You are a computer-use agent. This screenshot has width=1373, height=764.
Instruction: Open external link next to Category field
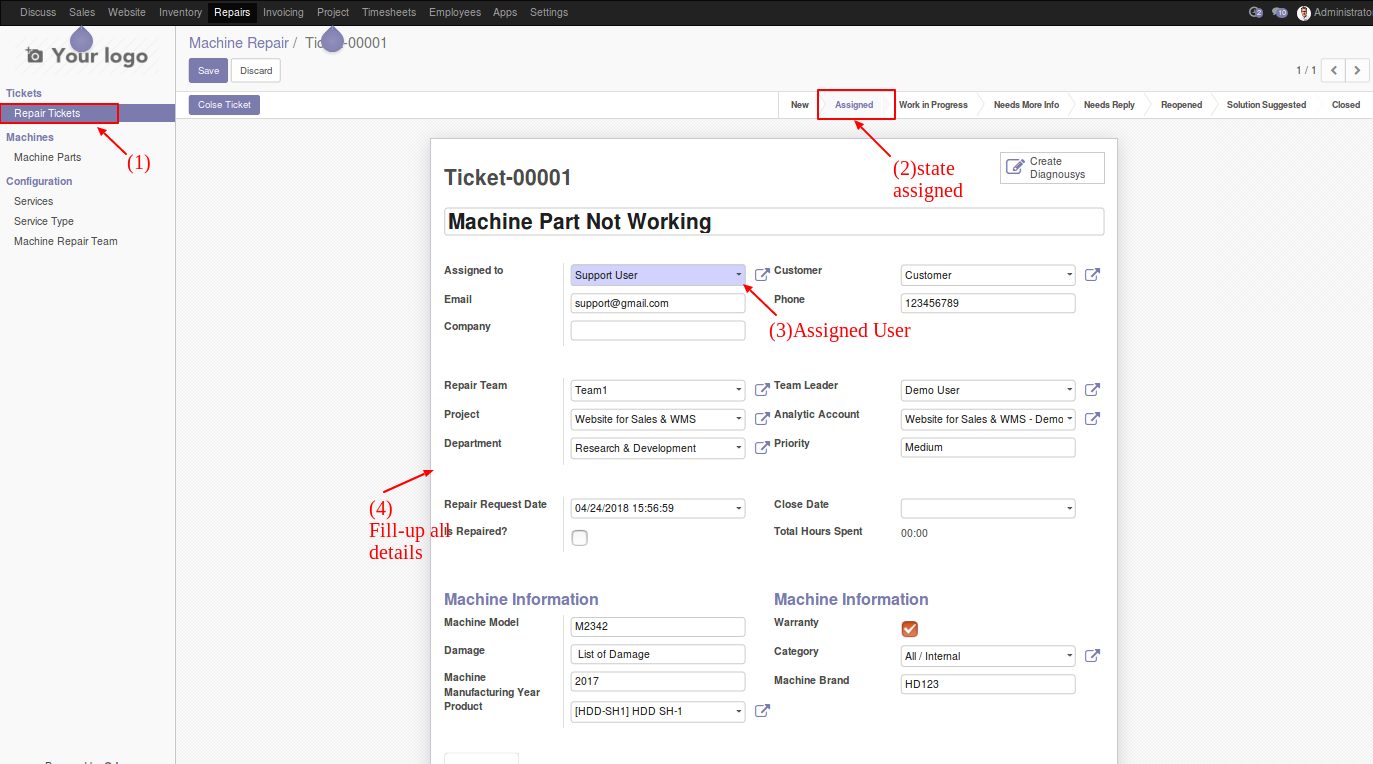1092,656
